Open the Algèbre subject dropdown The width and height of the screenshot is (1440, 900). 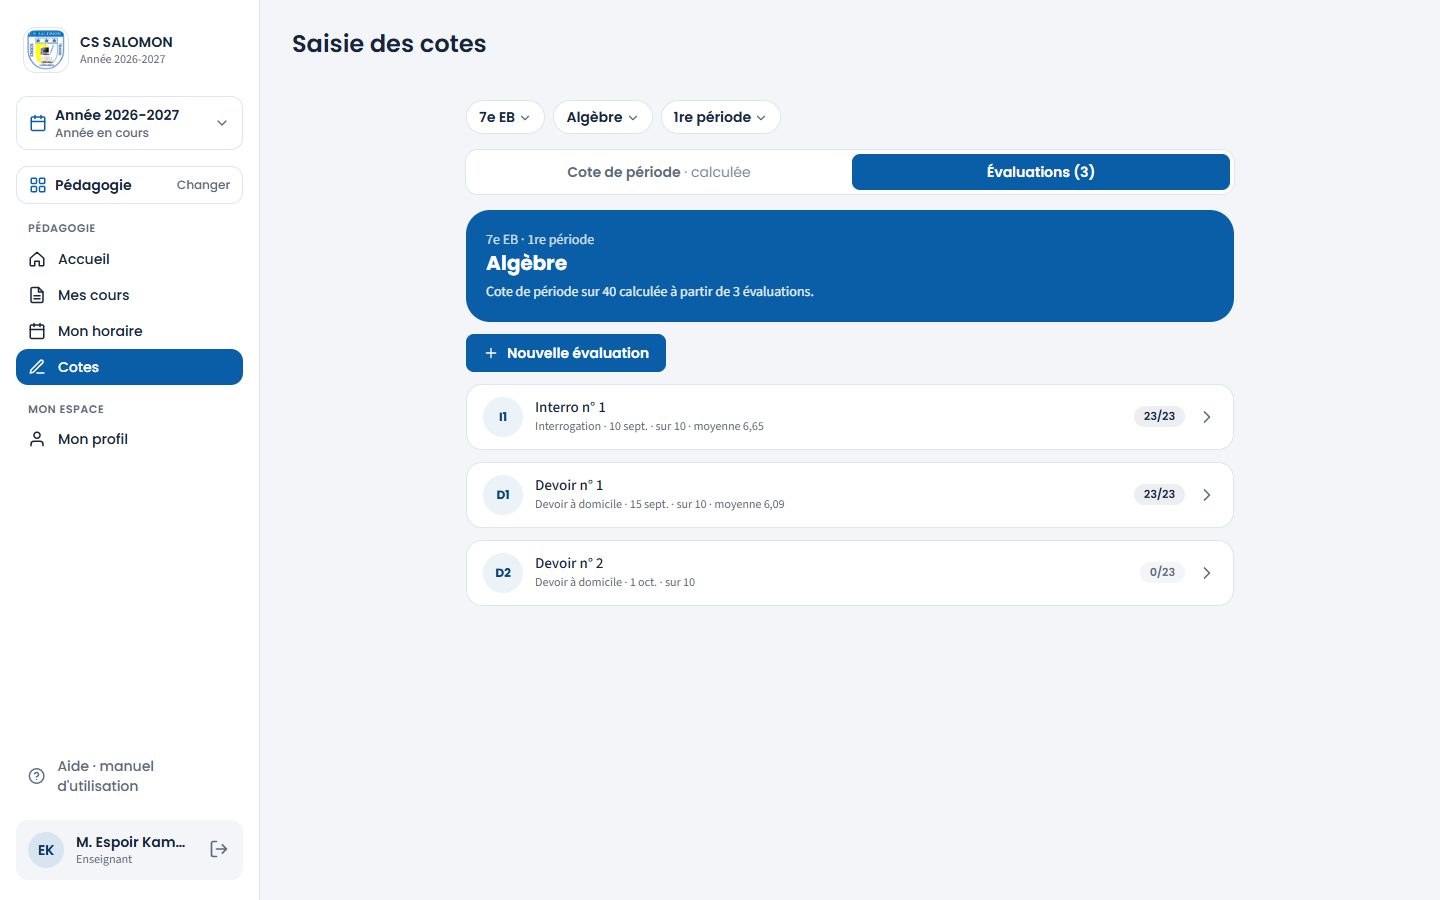[x=602, y=117]
